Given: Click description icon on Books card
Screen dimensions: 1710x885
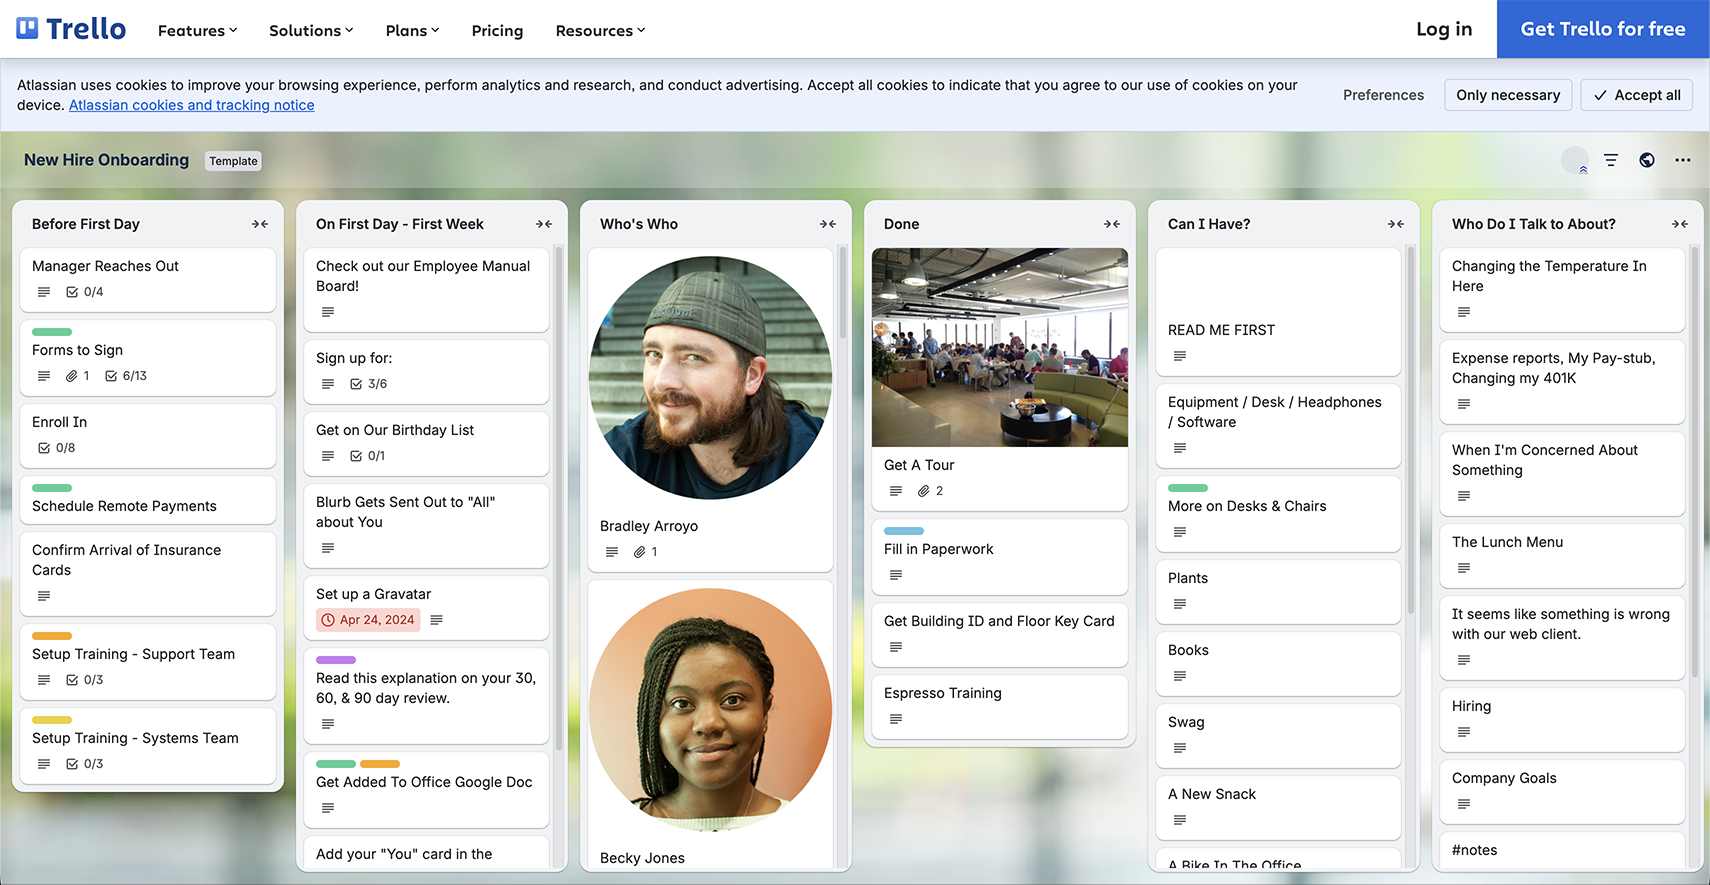Looking at the screenshot, I should pos(1180,676).
